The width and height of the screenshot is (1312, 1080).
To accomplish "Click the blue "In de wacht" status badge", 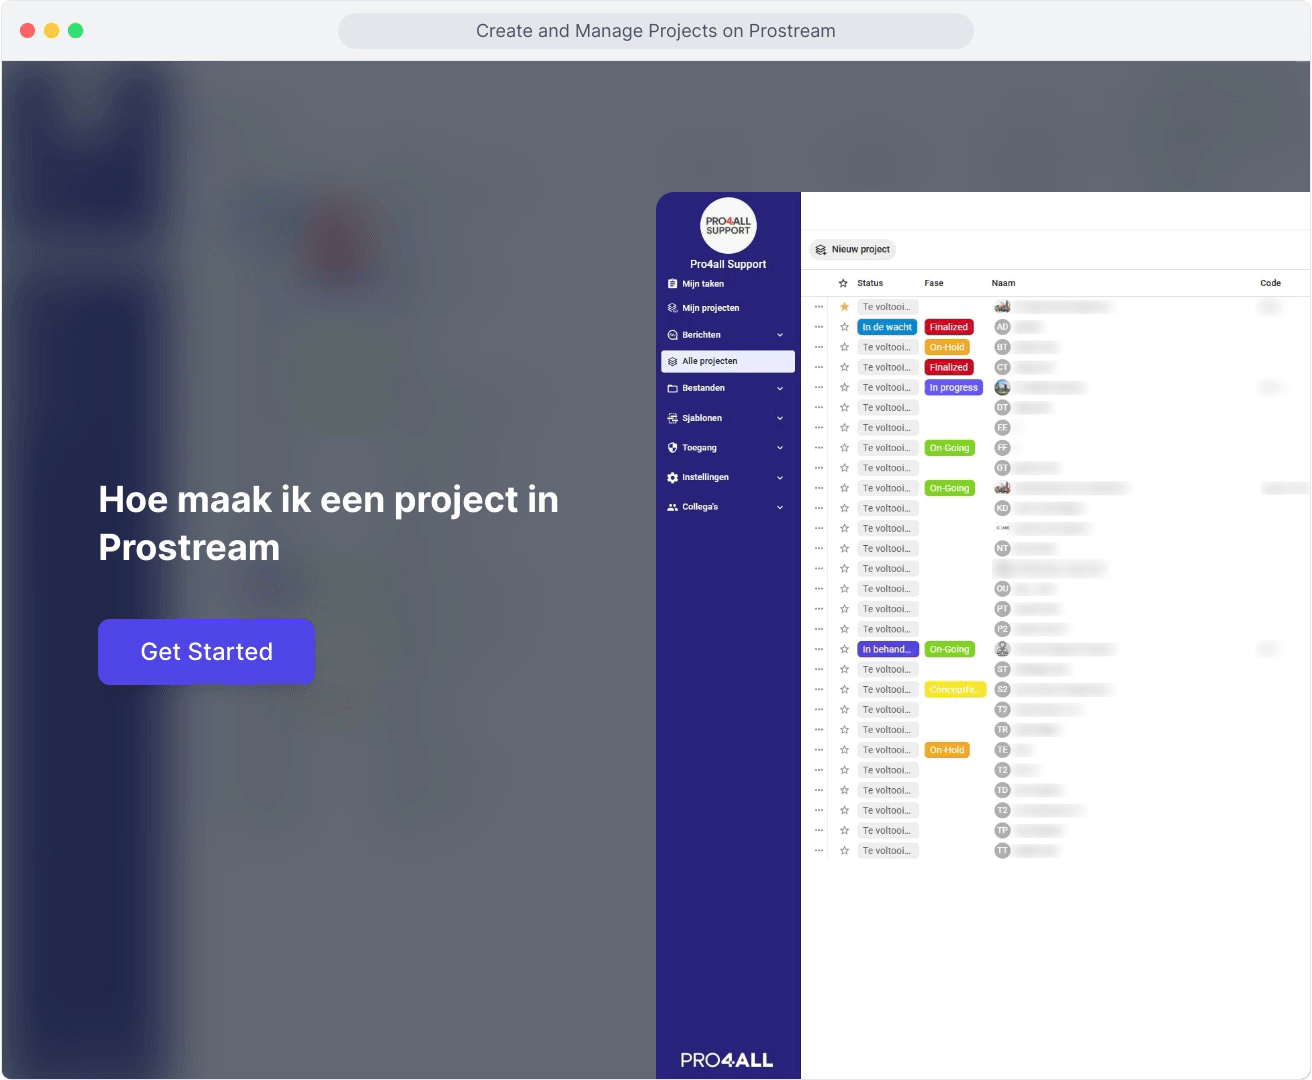I will click(887, 327).
